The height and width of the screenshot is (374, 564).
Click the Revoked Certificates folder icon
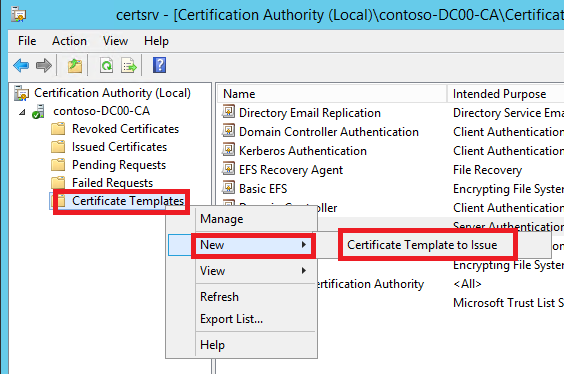[58, 129]
